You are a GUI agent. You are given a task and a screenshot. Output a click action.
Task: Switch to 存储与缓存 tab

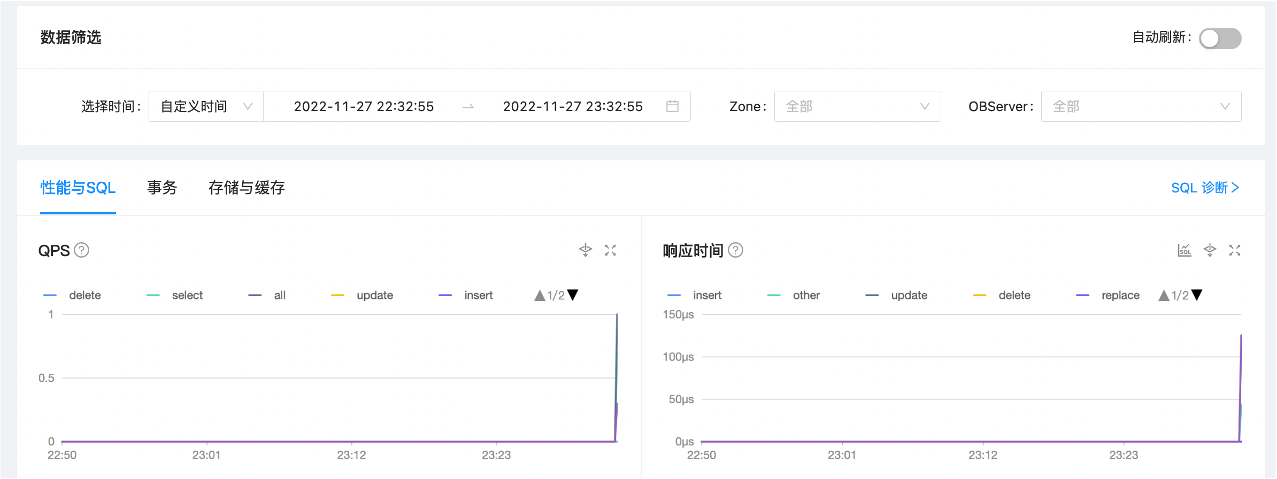click(247, 187)
